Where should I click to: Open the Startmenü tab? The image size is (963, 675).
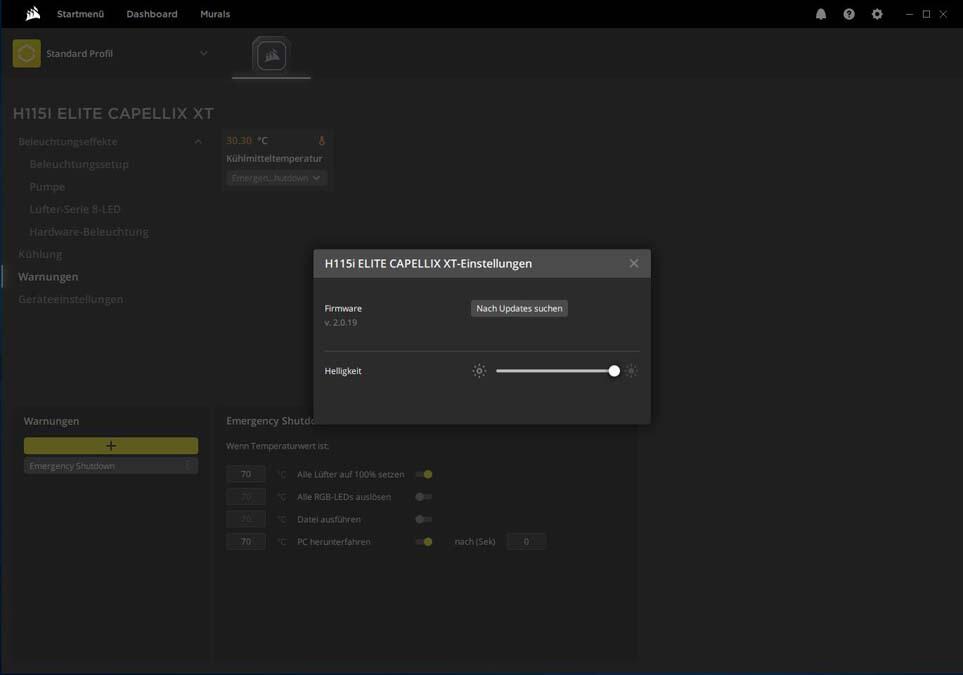pyautogui.click(x=80, y=14)
